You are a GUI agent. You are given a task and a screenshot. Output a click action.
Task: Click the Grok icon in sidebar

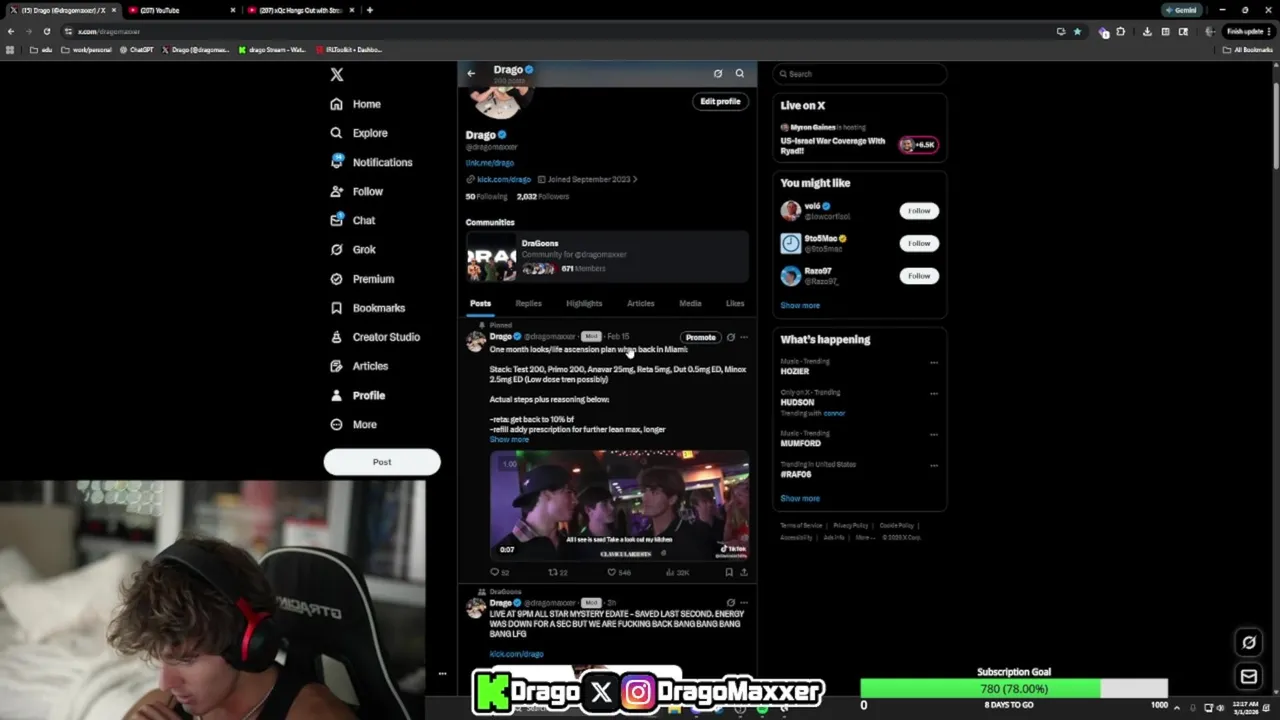point(336,249)
